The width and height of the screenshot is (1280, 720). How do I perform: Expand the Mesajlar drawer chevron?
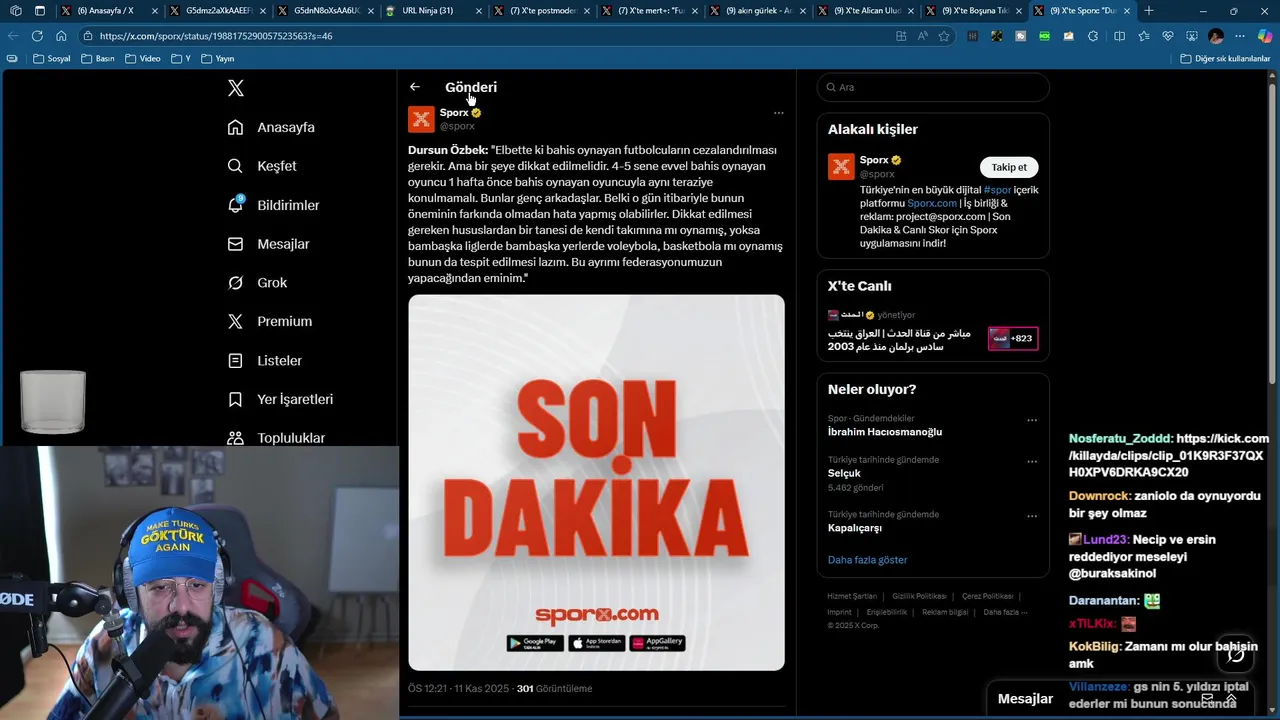1231,700
